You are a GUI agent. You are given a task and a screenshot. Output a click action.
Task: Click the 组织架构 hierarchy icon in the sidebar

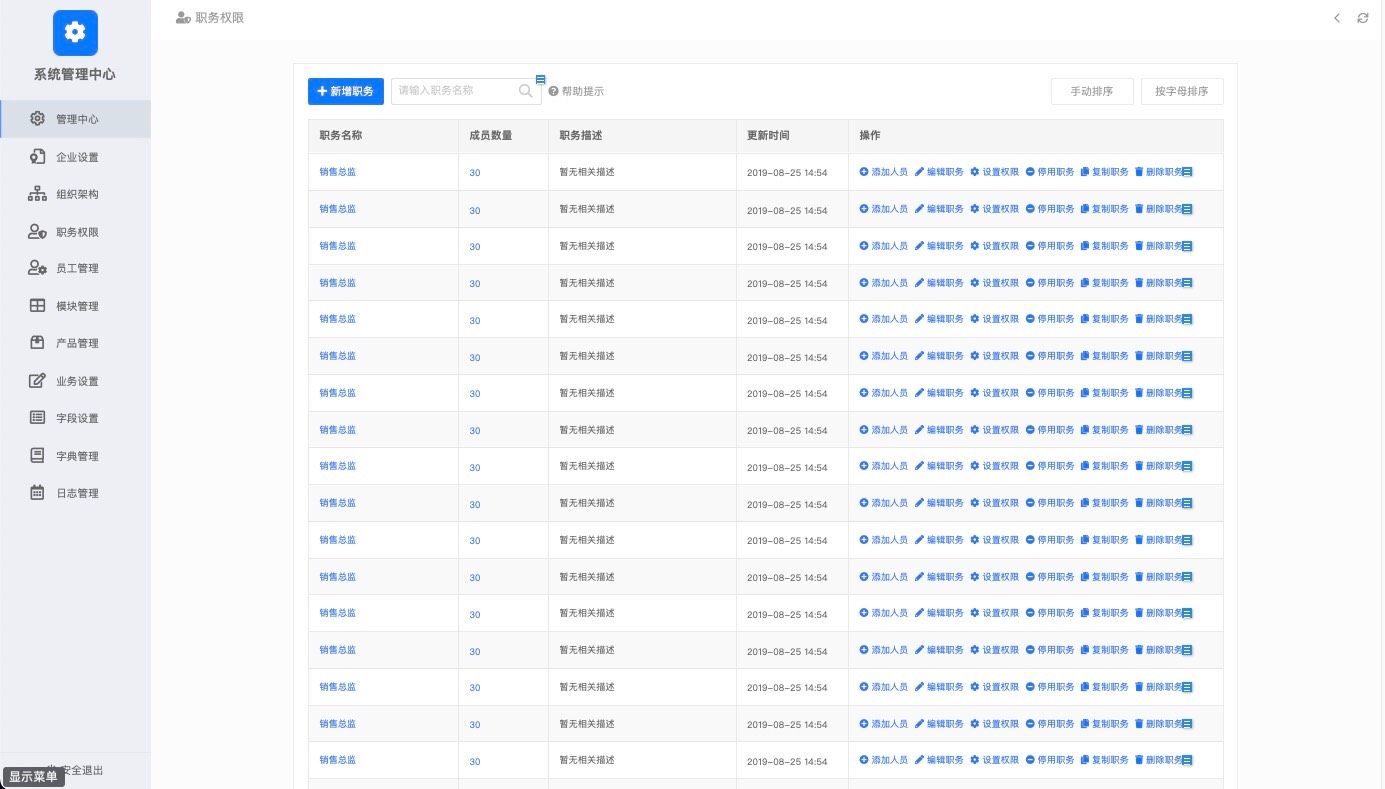click(37, 194)
